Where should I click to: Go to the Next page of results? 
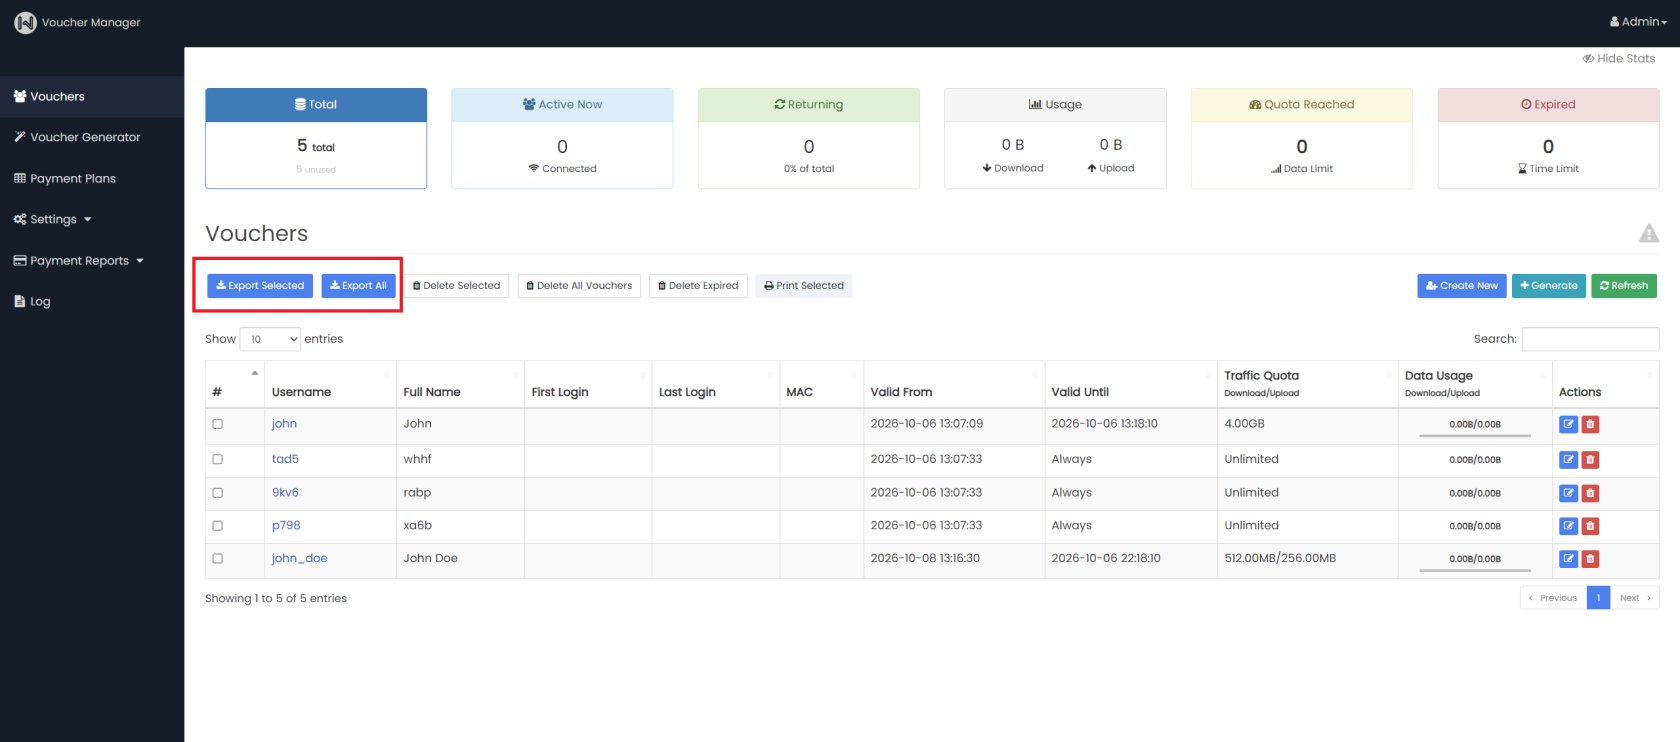coord(1635,598)
